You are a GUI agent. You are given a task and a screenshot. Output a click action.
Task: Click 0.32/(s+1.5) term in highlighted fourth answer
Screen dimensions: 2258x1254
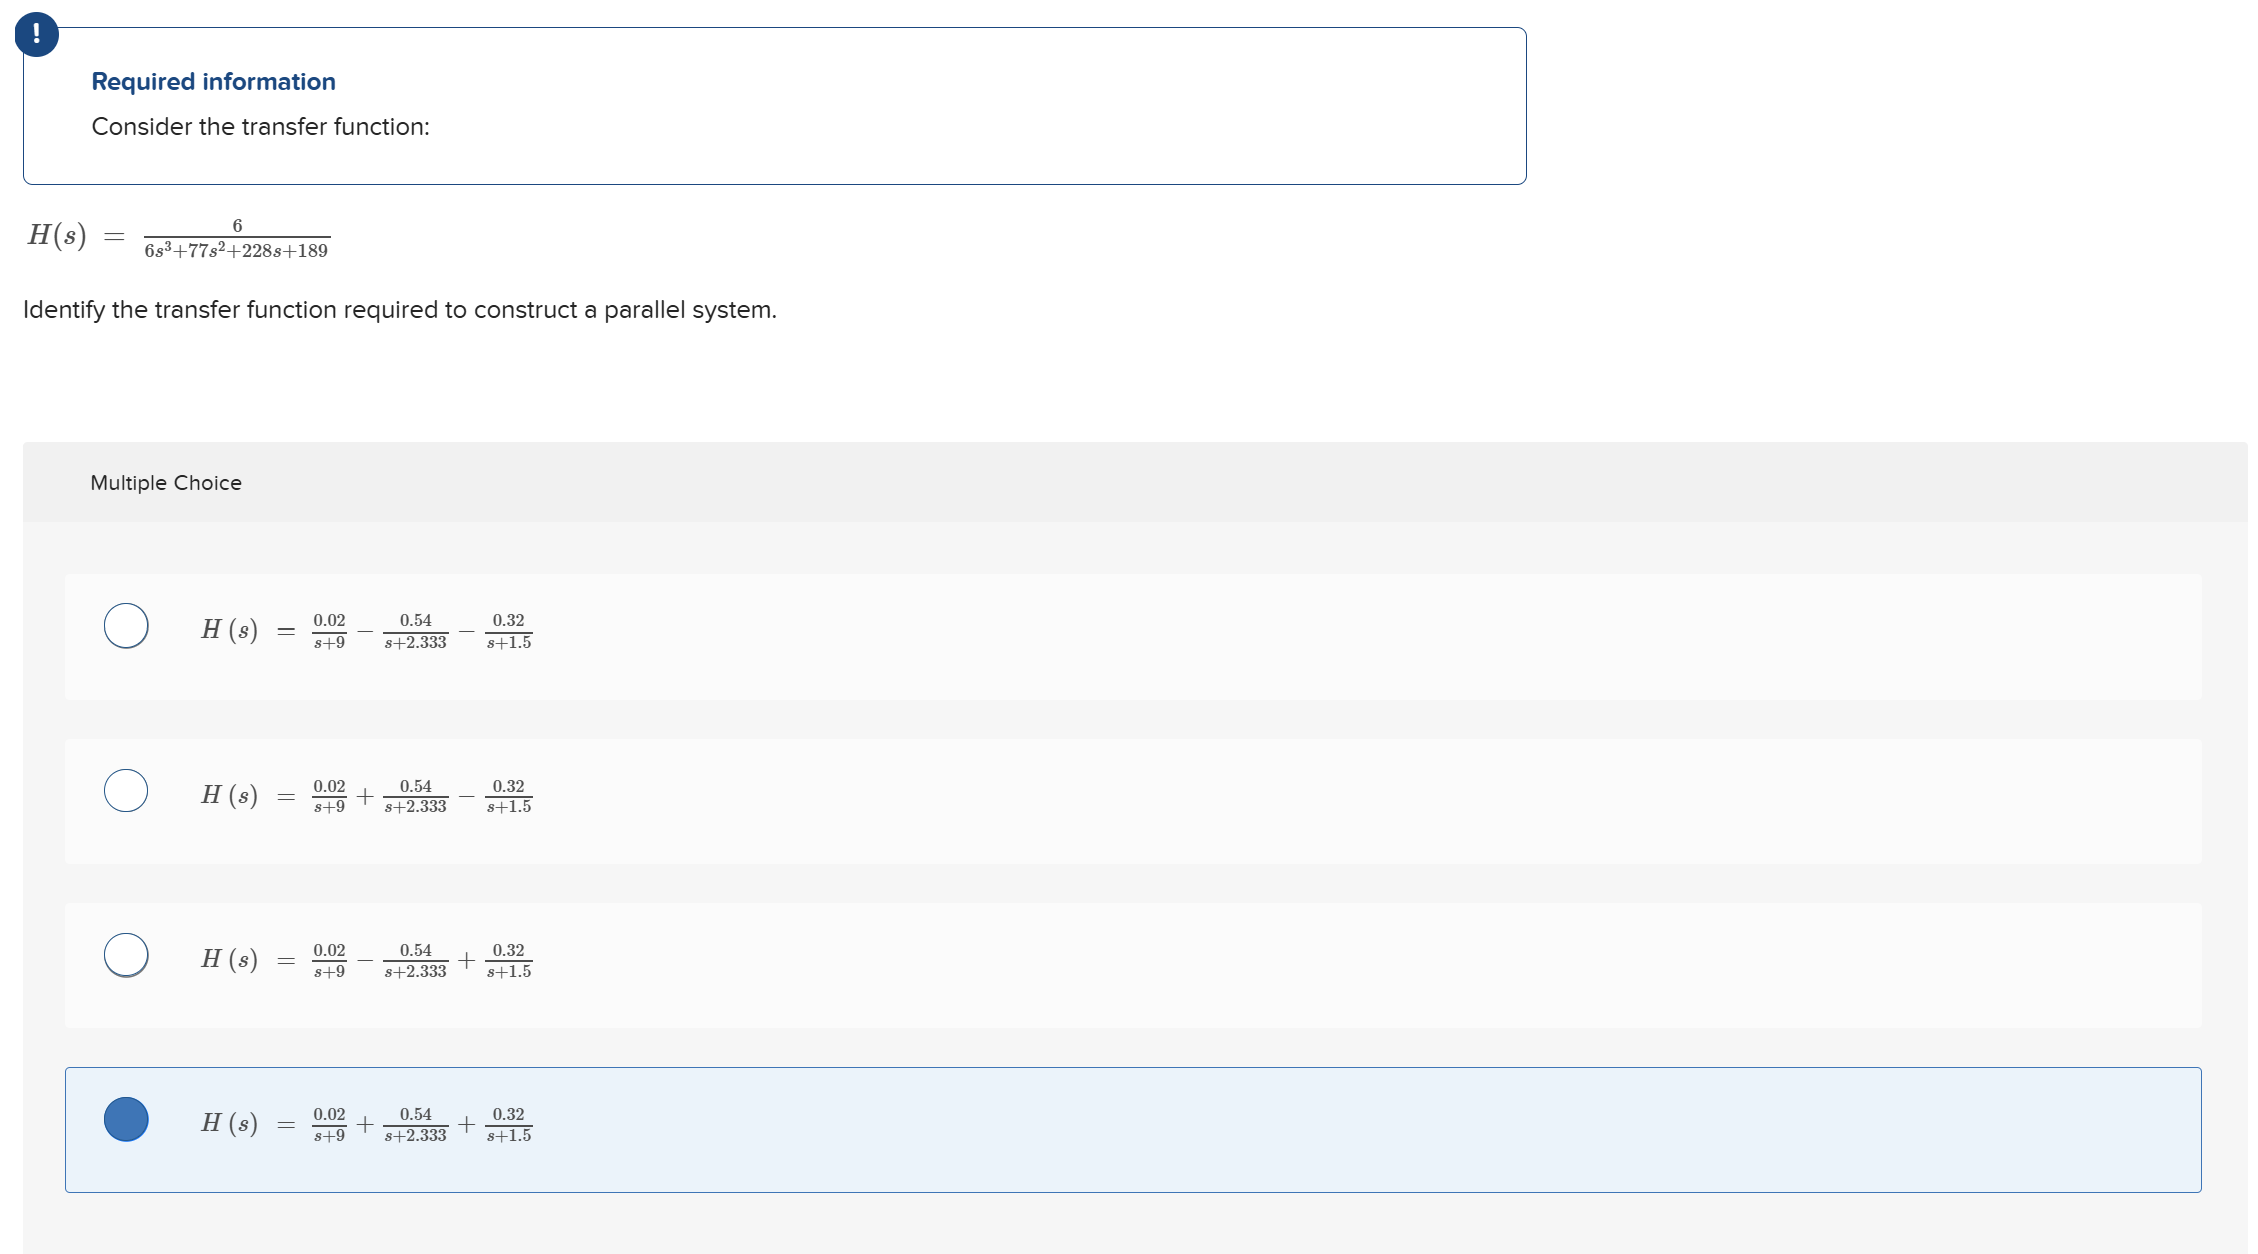[508, 1124]
